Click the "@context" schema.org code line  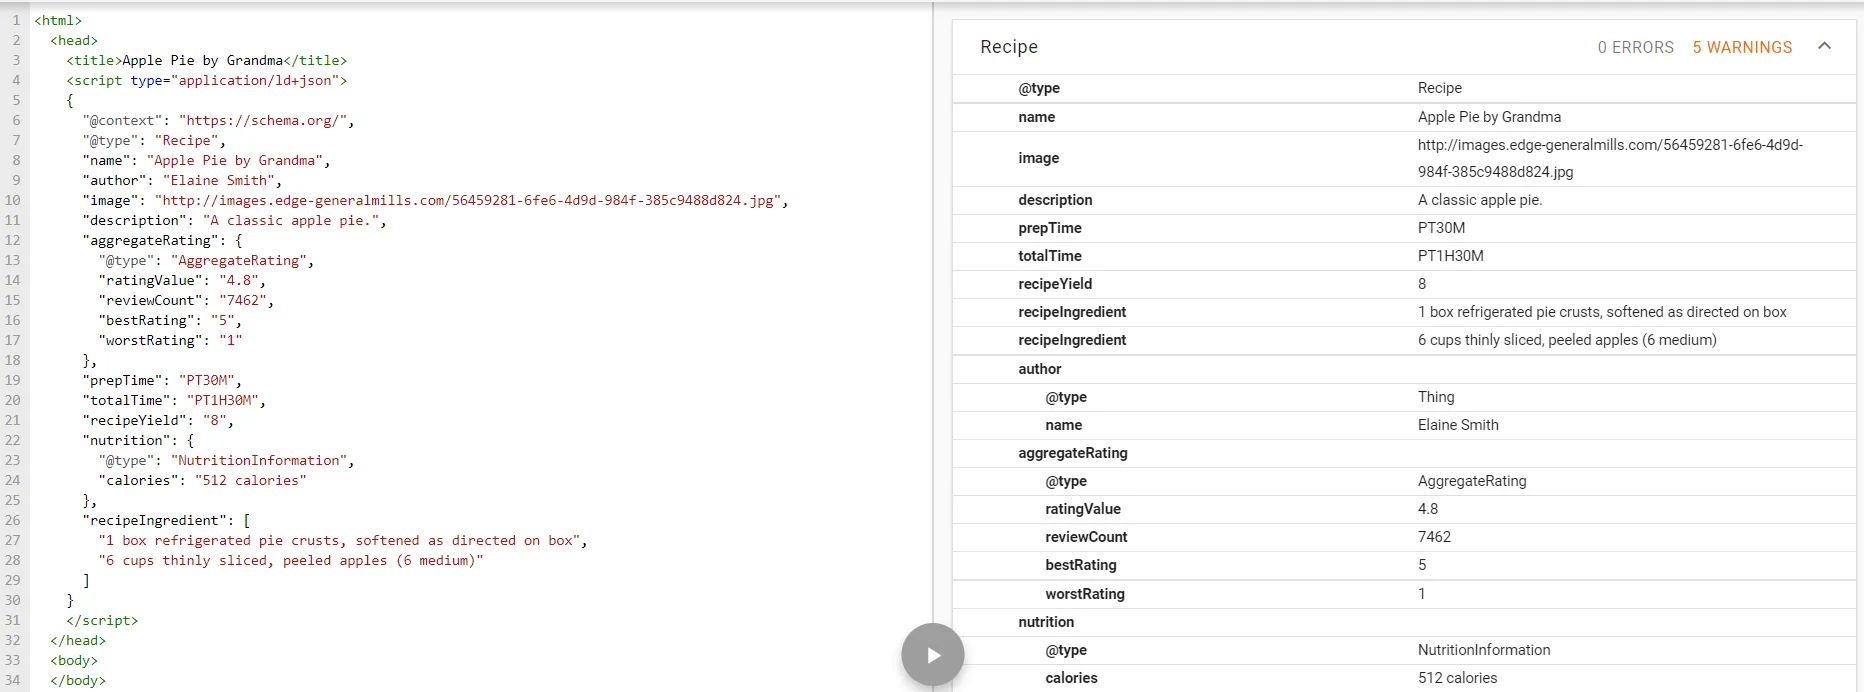coord(218,120)
